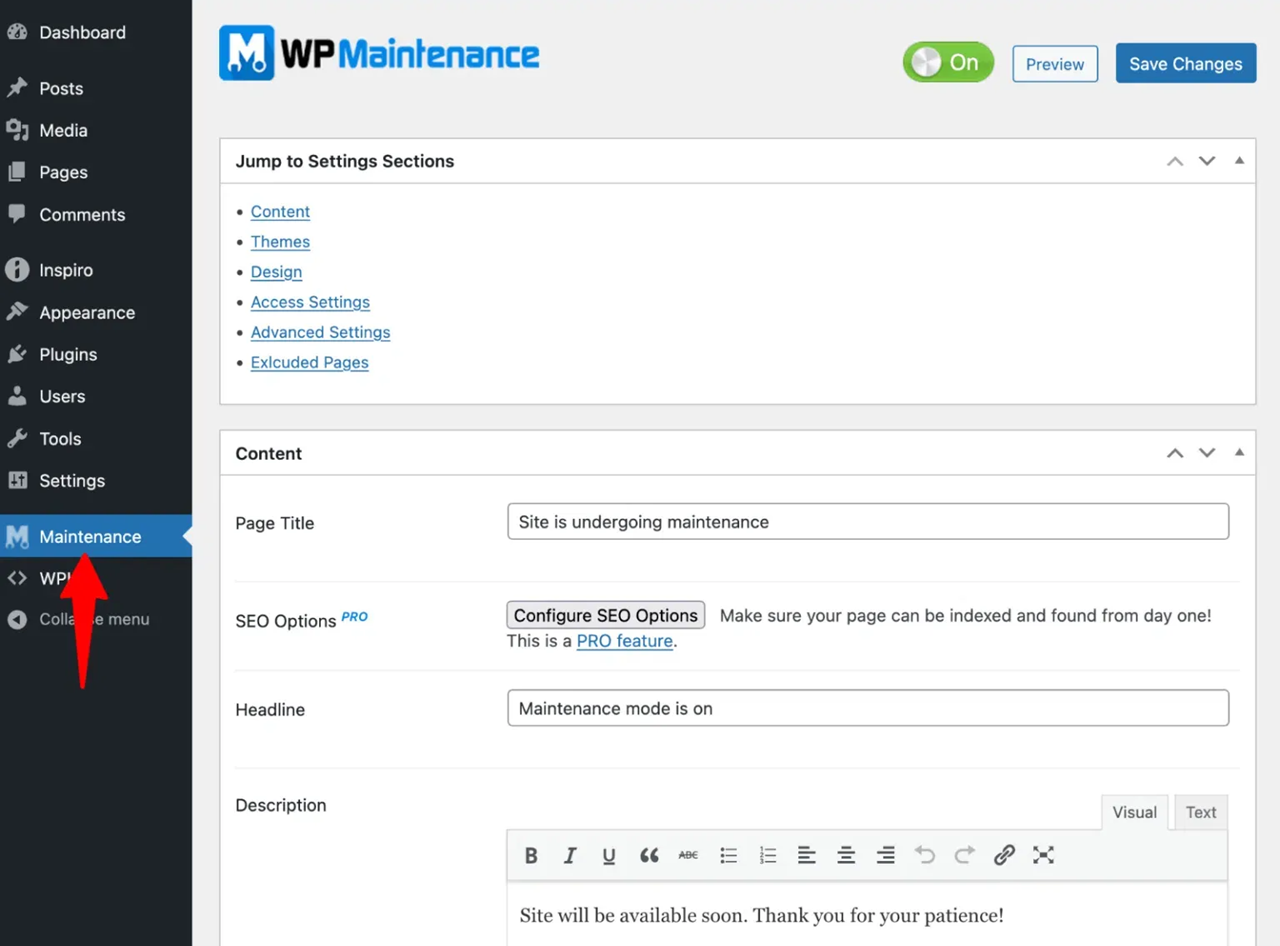
Task: Click the Save Changes button
Action: (1185, 63)
